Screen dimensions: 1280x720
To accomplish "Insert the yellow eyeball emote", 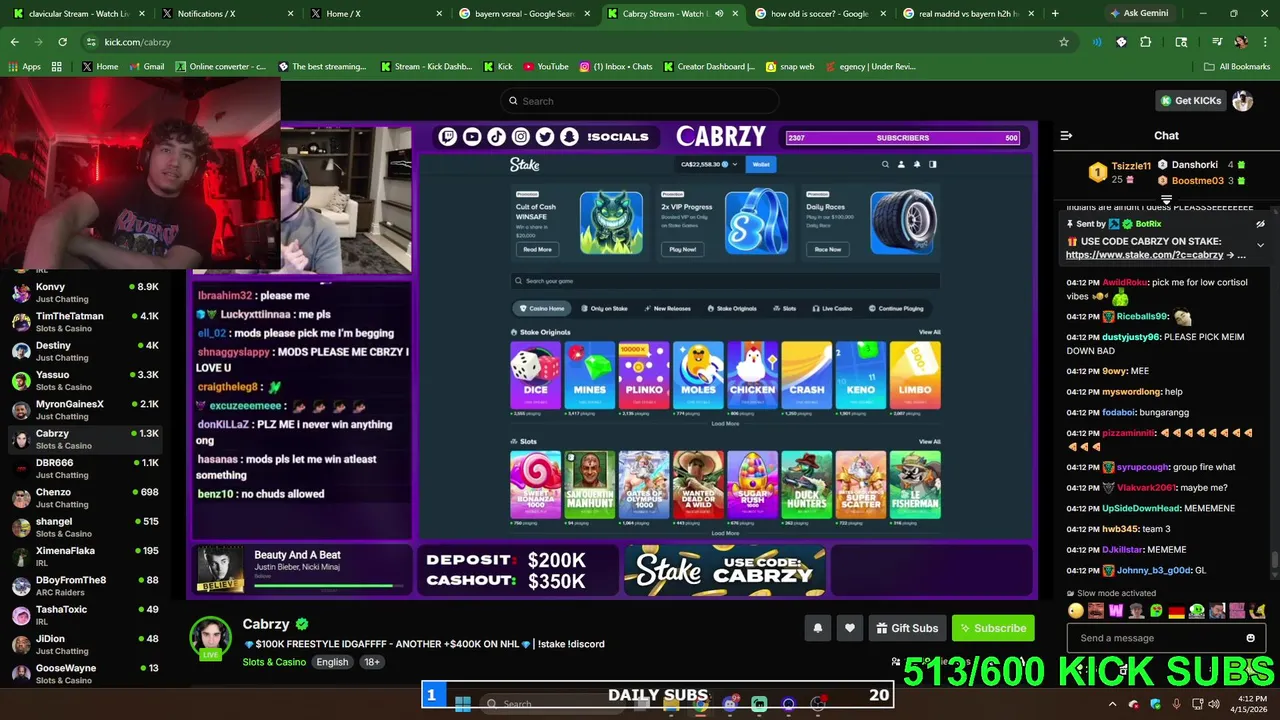I will [x=1076, y=611].
